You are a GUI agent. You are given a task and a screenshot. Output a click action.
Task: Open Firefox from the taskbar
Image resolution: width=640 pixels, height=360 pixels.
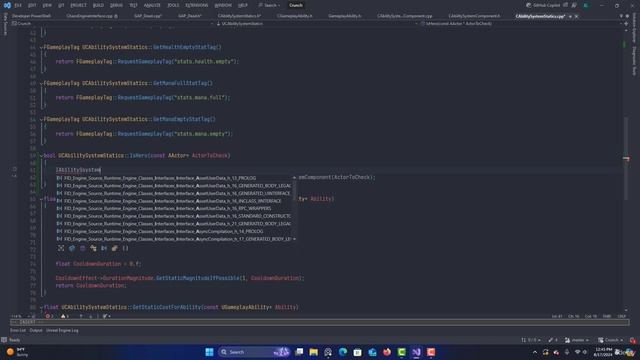tap(387, 352)
